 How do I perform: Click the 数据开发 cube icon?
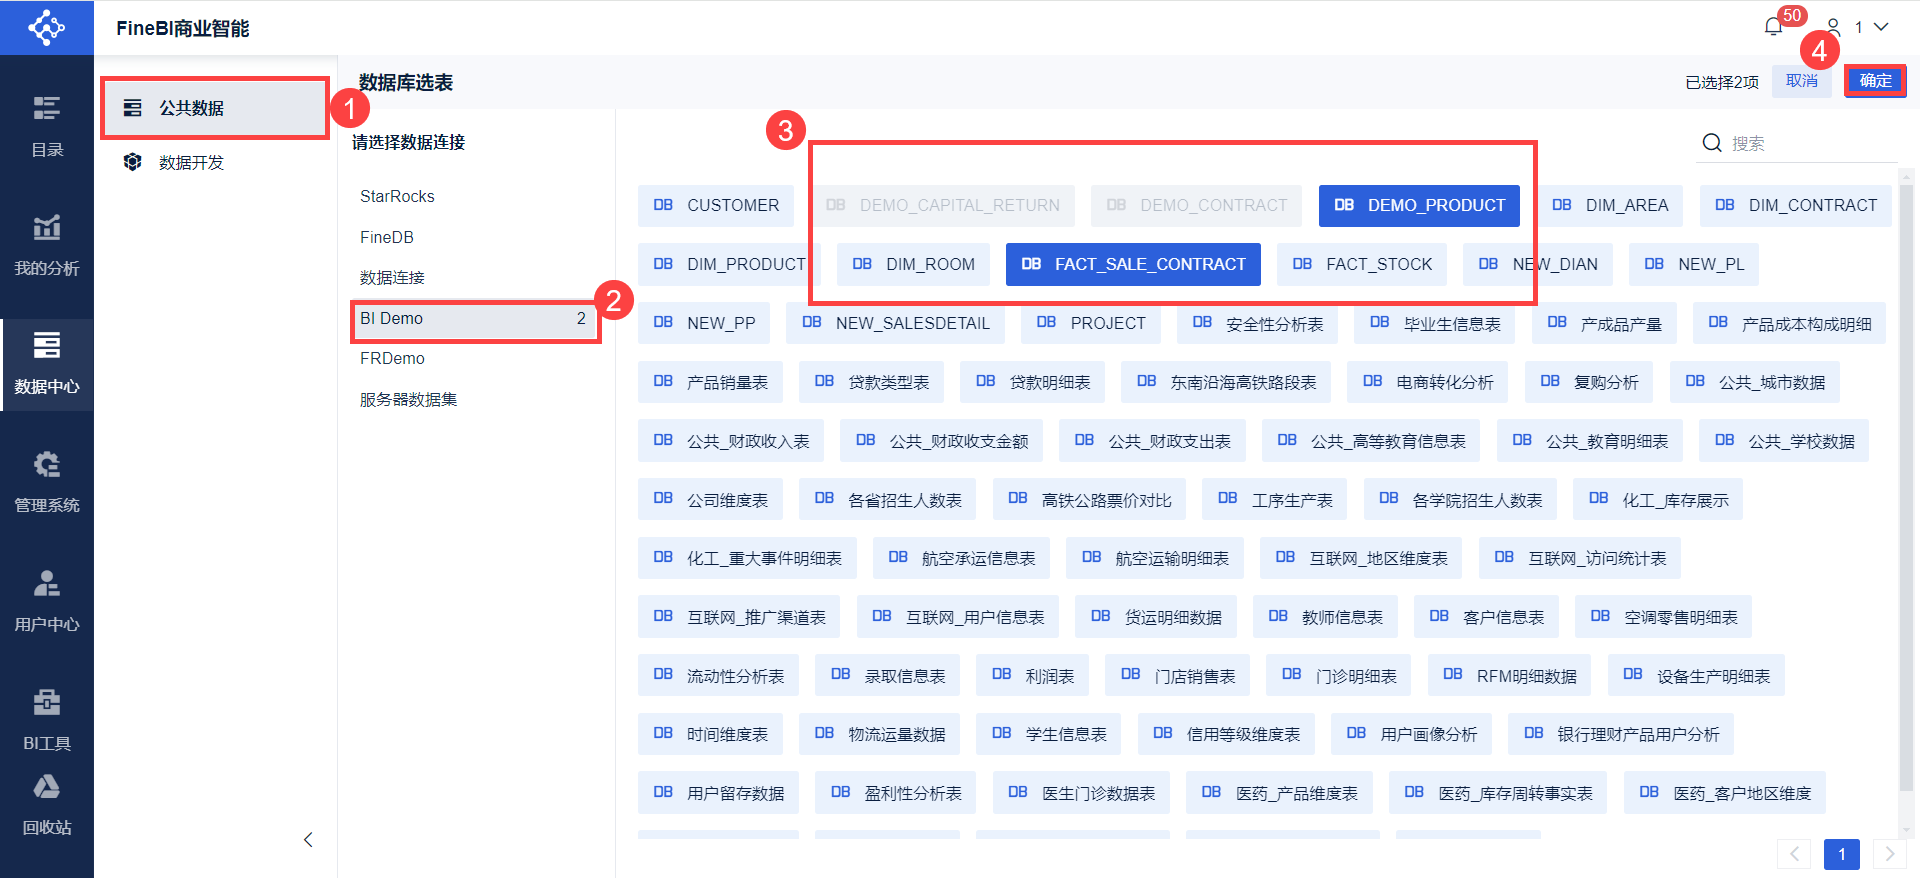point(132,162)
